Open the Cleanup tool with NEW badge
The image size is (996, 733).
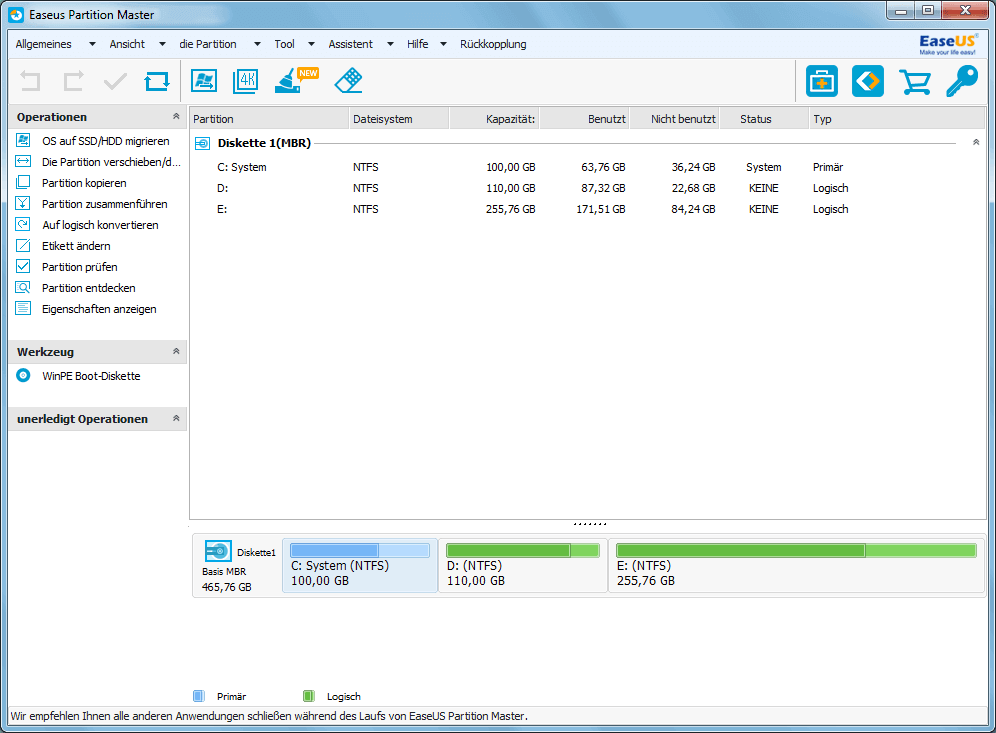[295, 81]
